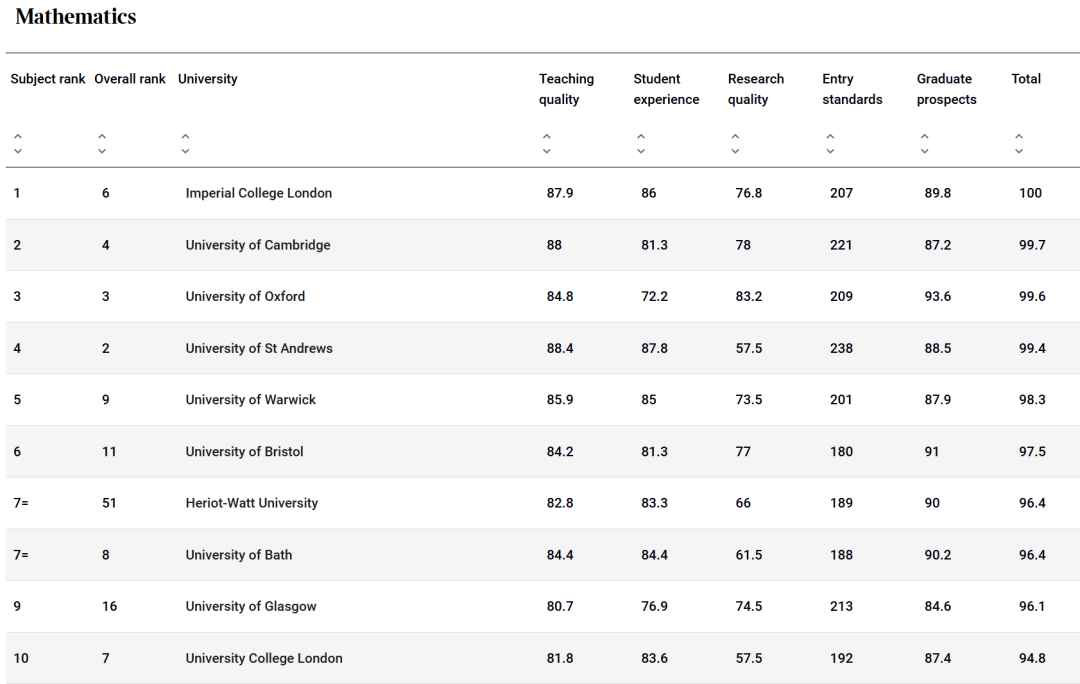
Task: Click the Subject rank column header
Action: point(48,79)
